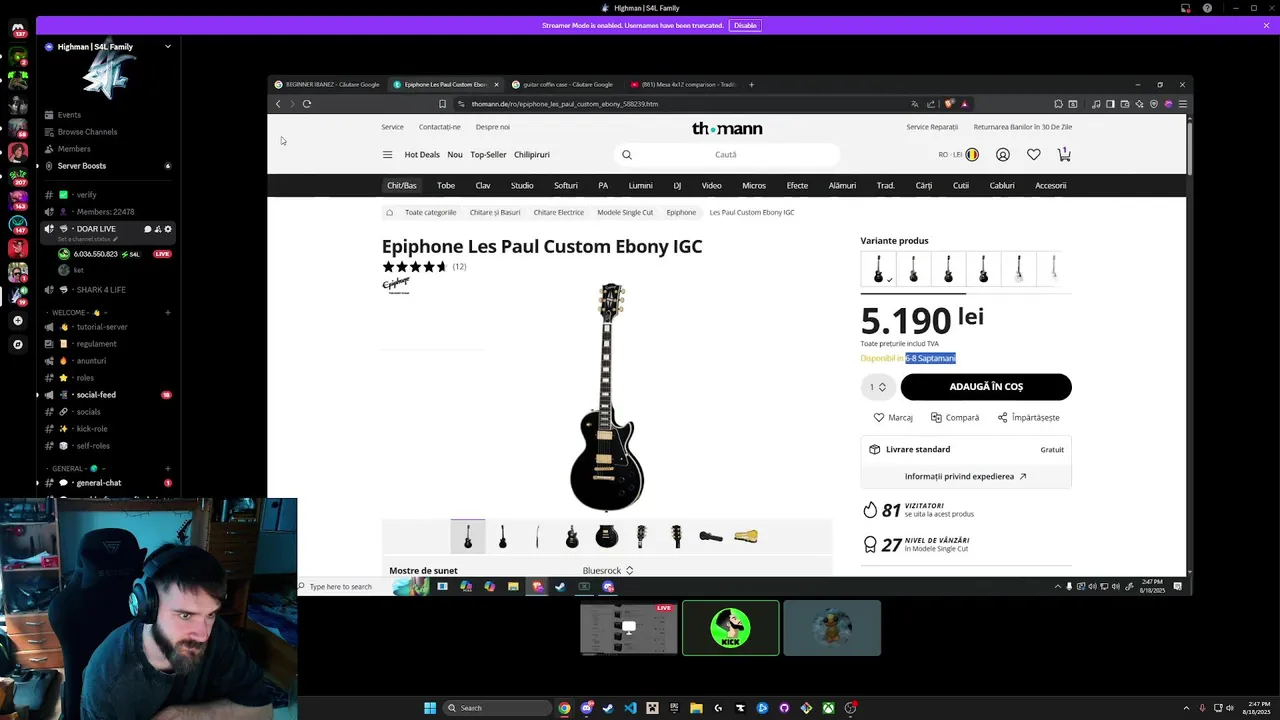Select the second product variant thumbnail
The width and height of the screenshot is (1280, 720).
click(914, 269)
